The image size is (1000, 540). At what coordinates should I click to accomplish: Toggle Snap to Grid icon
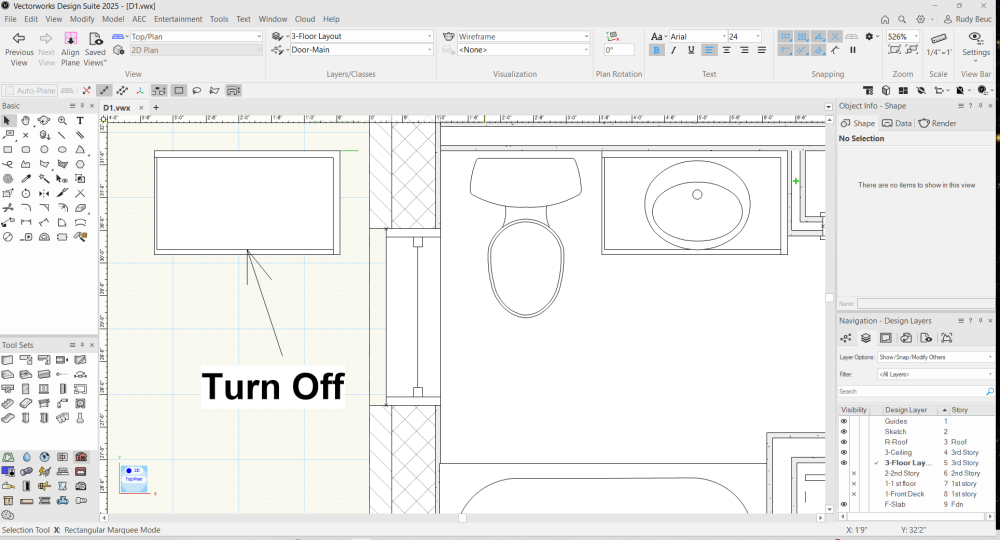pyautogui.click(x=785, y=37)
